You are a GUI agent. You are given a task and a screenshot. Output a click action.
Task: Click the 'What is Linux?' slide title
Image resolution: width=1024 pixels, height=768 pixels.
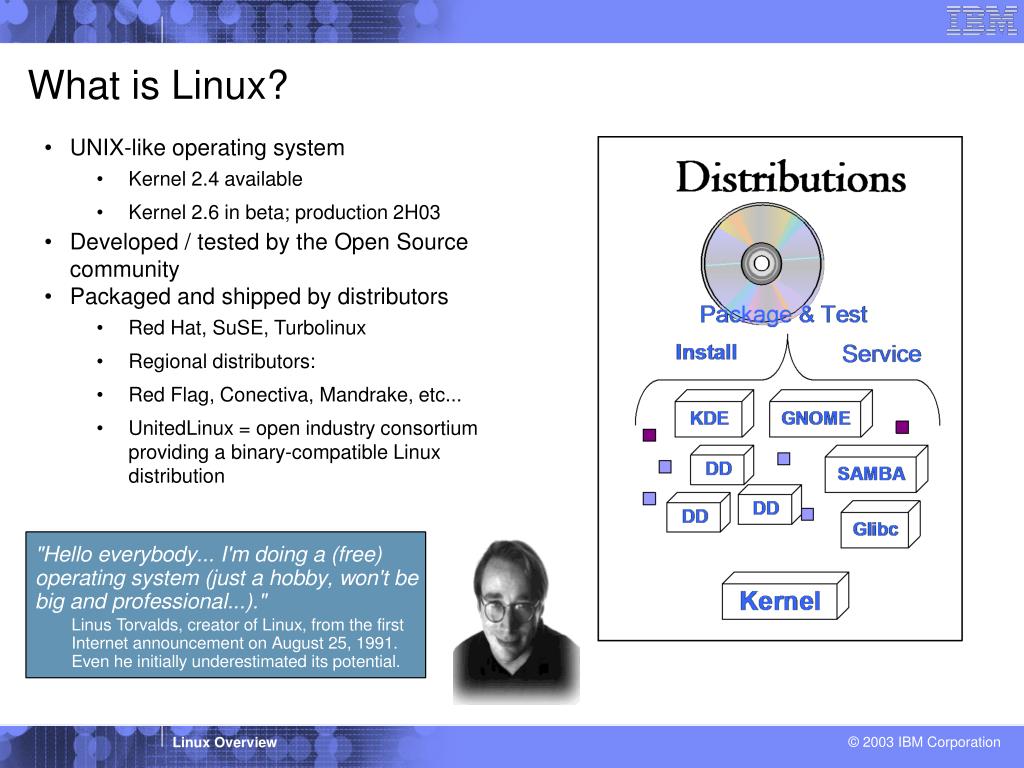[x=157, y=85]
